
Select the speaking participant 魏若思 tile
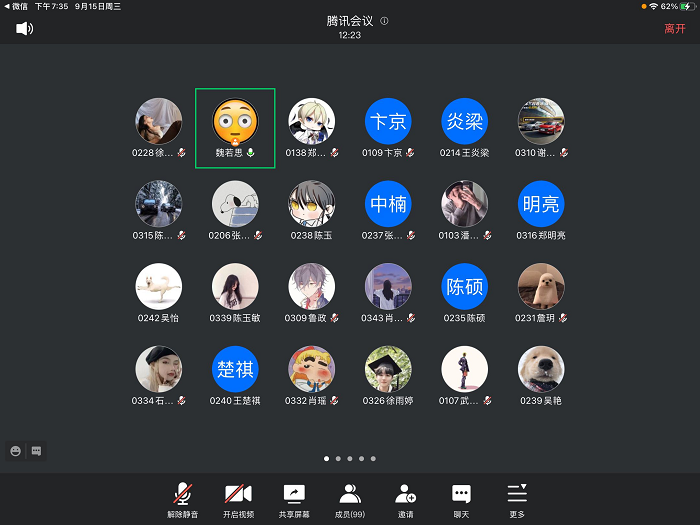click(x=235, y=128)
